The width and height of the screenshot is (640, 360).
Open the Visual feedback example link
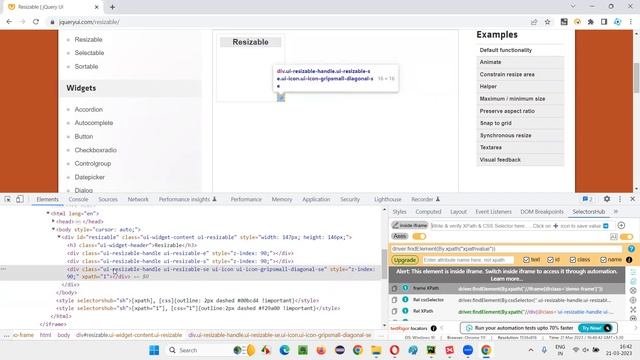(500, 160)
